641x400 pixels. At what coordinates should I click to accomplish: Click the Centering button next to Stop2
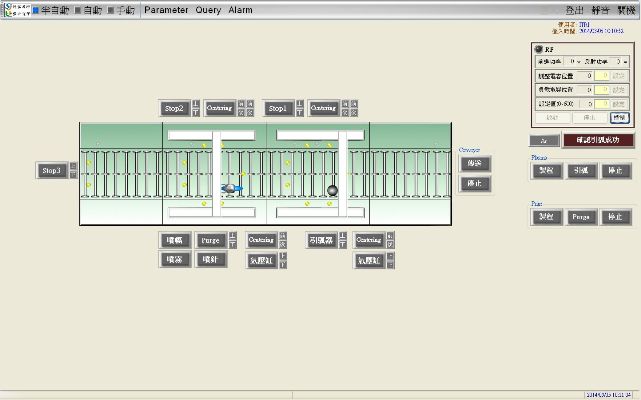(x=218, y=108)
